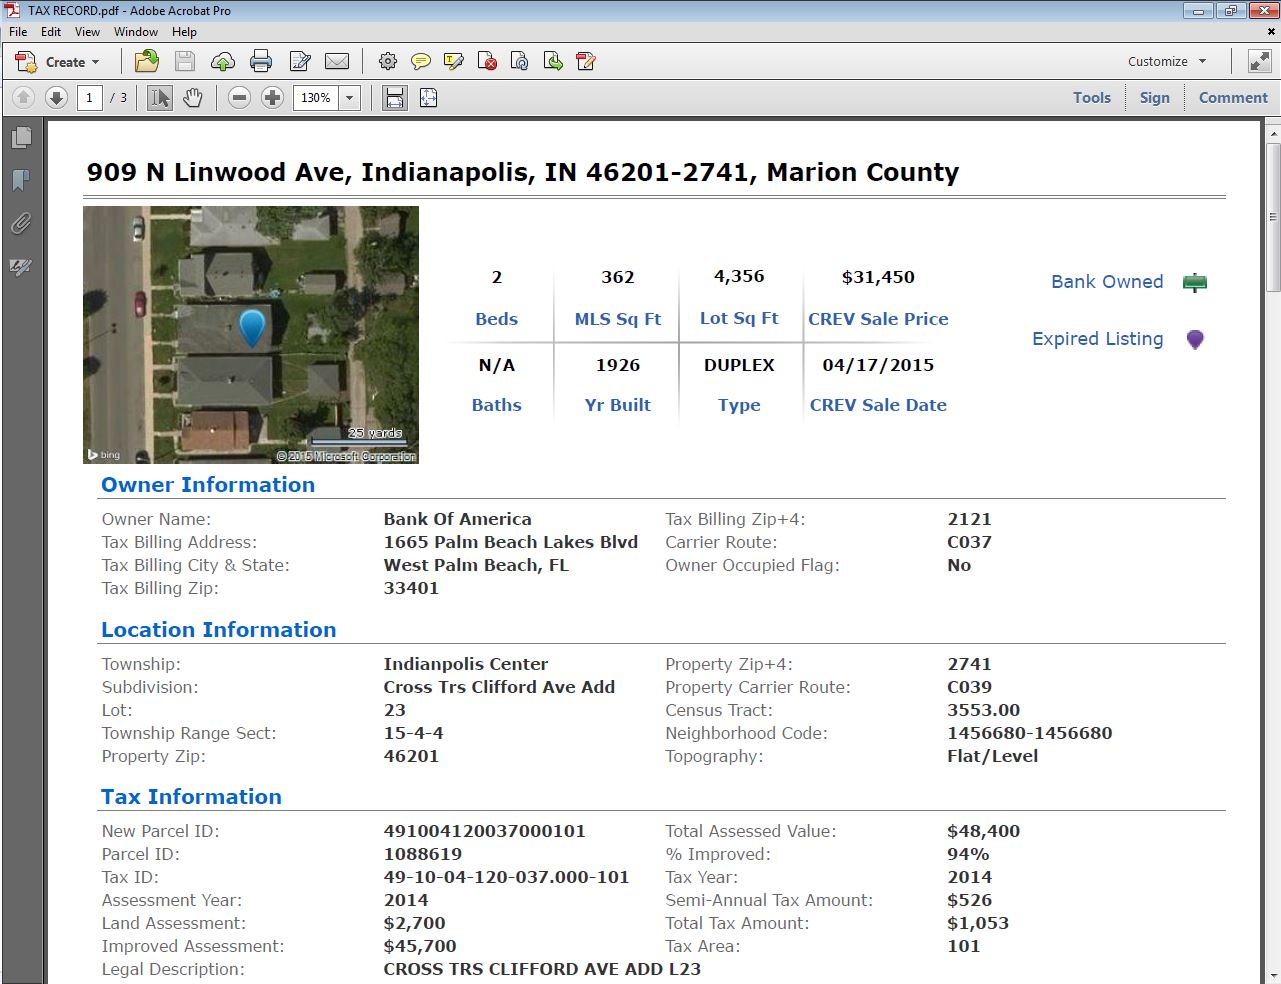Viewport: 1281px width, 984px height.
Task: Open the Edit menu
Action: [x=51, y=32]
